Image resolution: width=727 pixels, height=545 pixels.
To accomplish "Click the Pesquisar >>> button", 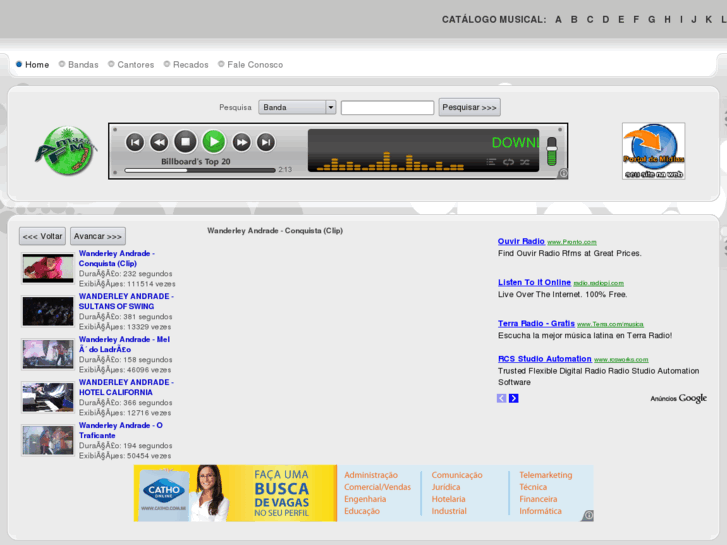I will (469, 107).
